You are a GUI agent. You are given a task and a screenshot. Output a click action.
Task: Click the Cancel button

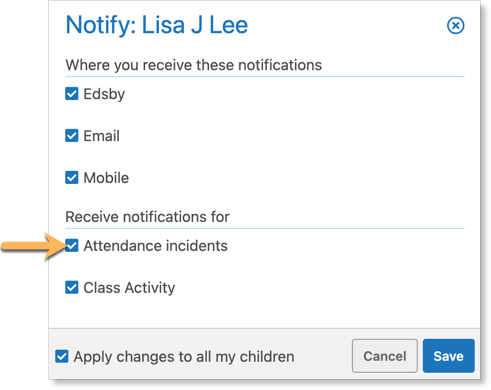385,356
